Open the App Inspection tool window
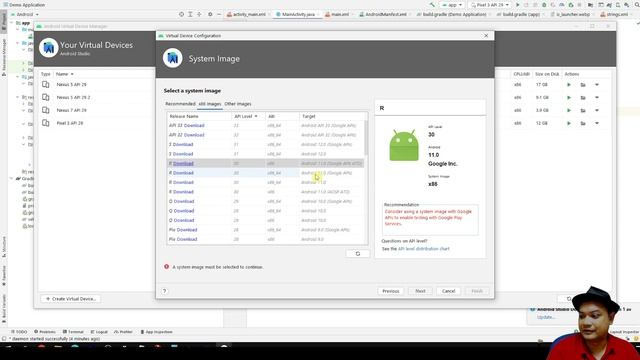This screenshot has width=640, height=360. [156, 332]
